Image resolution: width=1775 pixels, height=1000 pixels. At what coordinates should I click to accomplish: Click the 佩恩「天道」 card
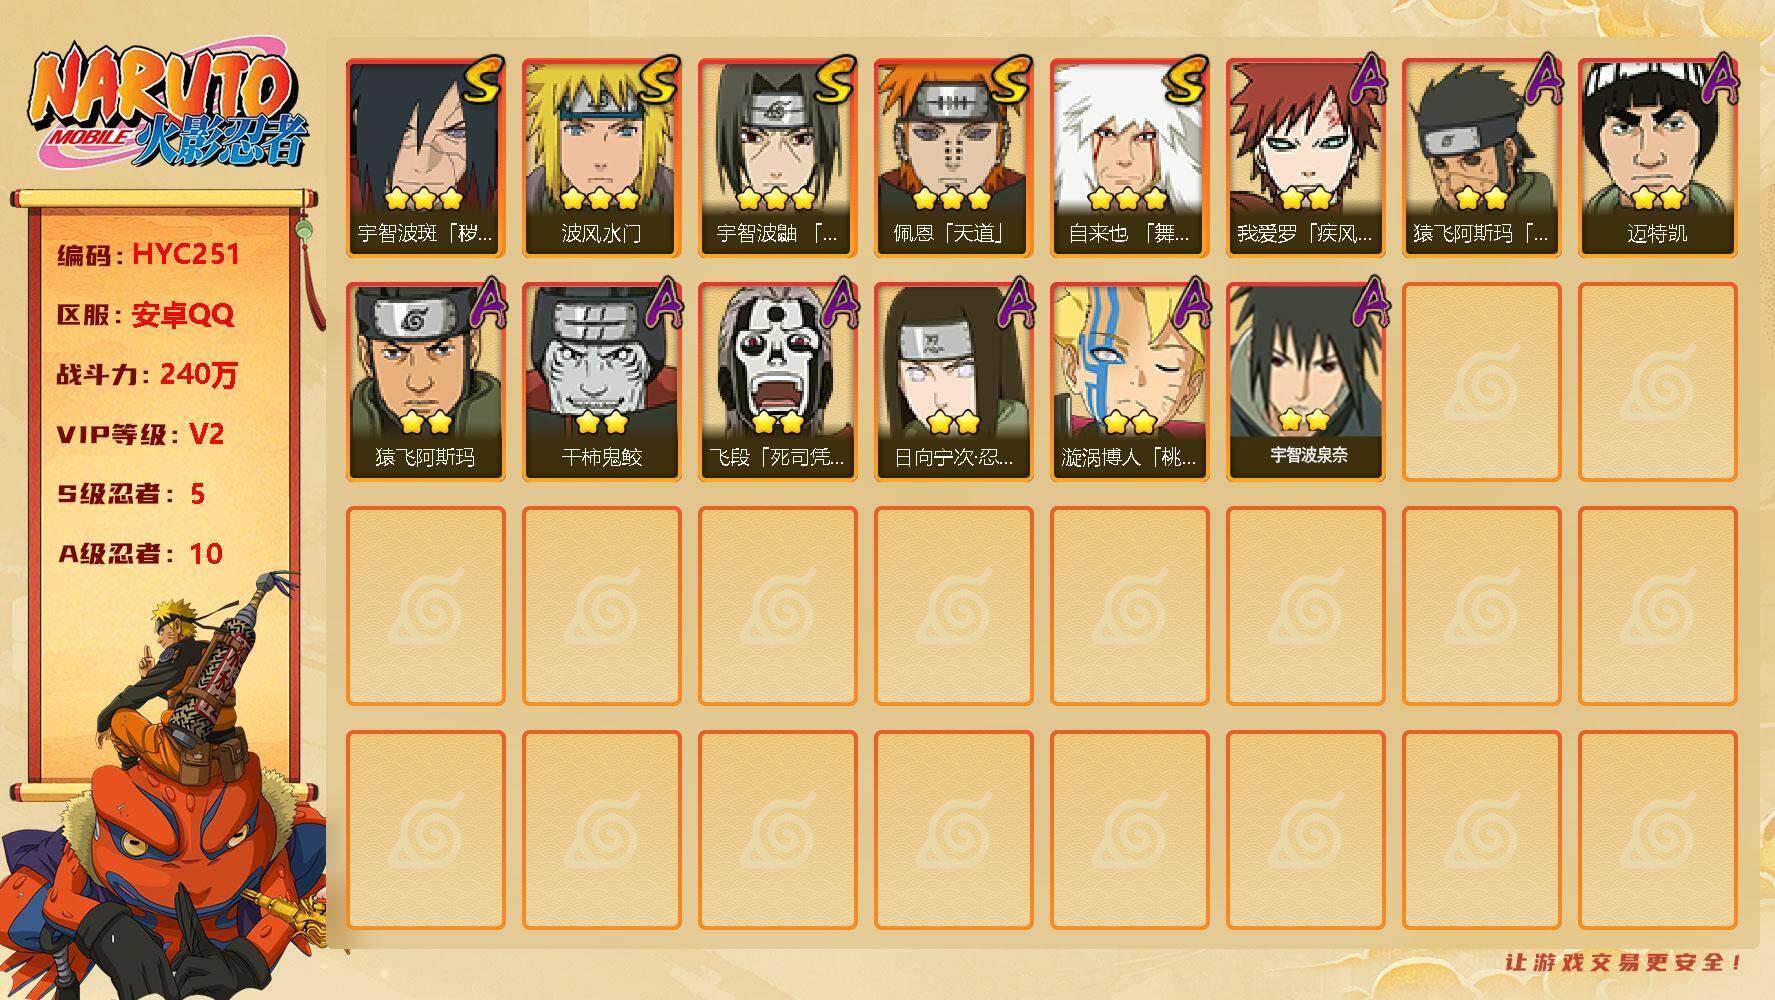(953, 158)
